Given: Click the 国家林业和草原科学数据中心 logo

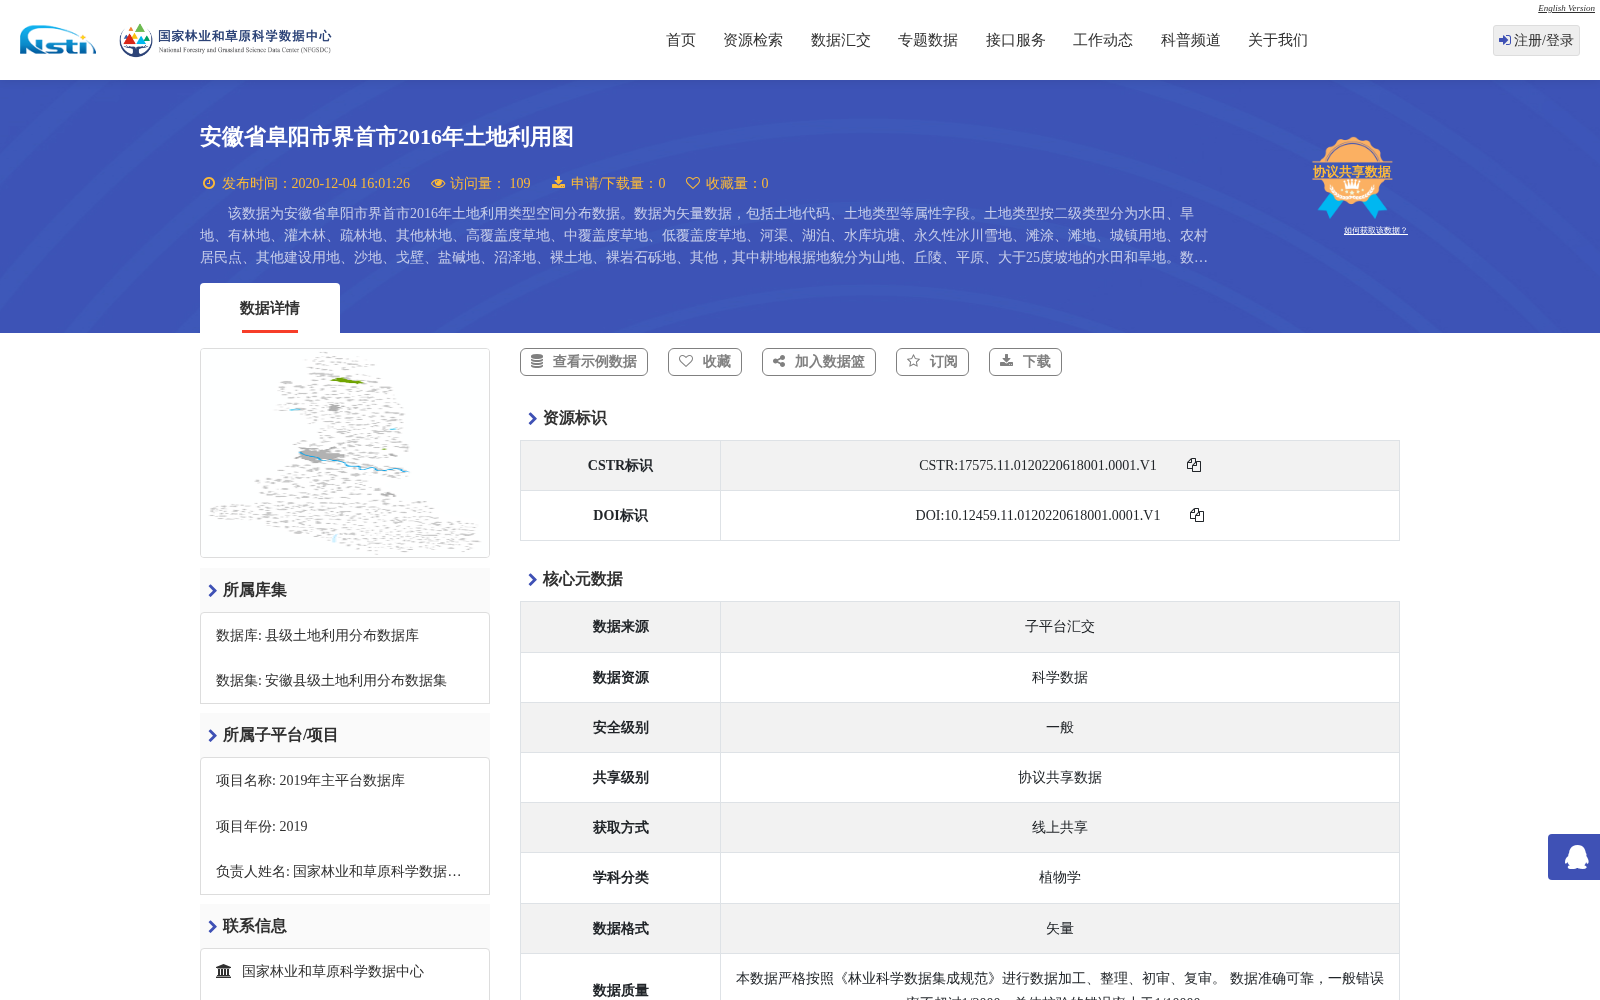Looking at the screenshot, I should click(225, 40).
